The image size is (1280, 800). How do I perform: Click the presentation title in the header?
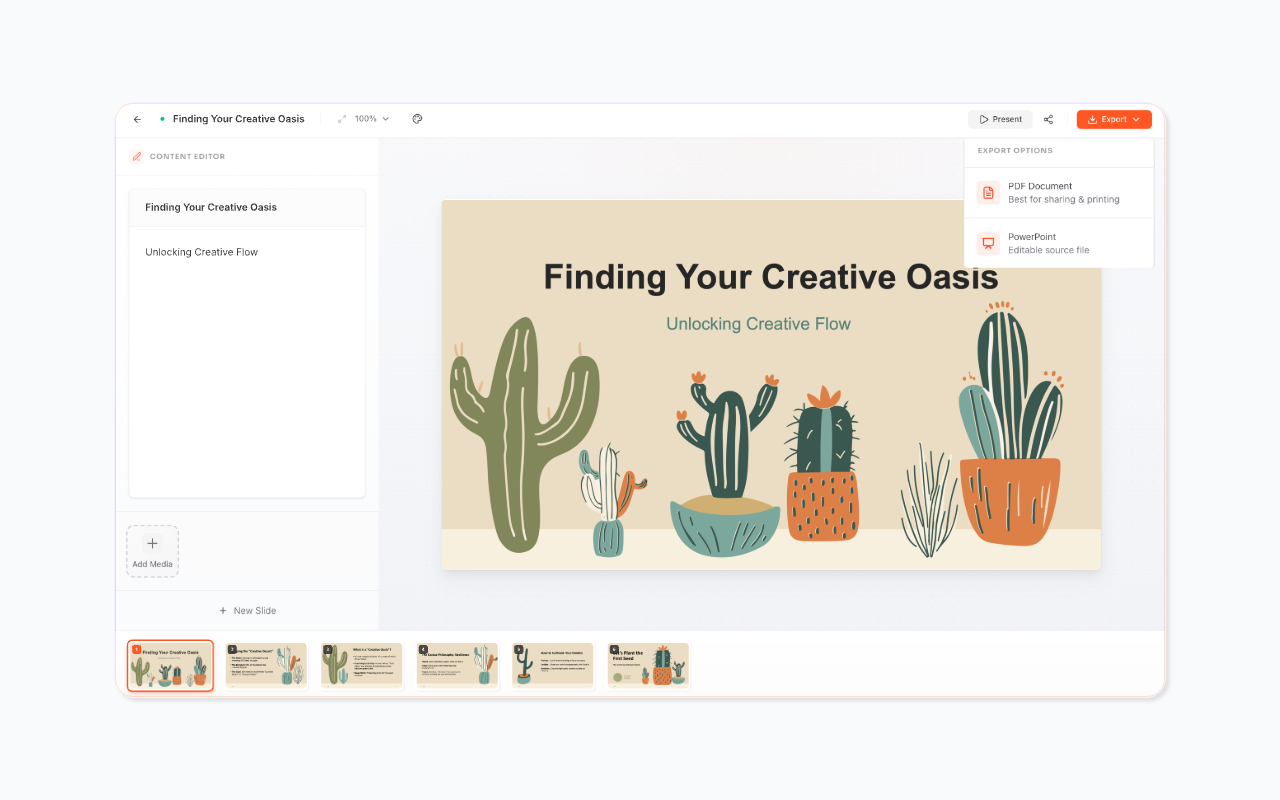(238, 119)
